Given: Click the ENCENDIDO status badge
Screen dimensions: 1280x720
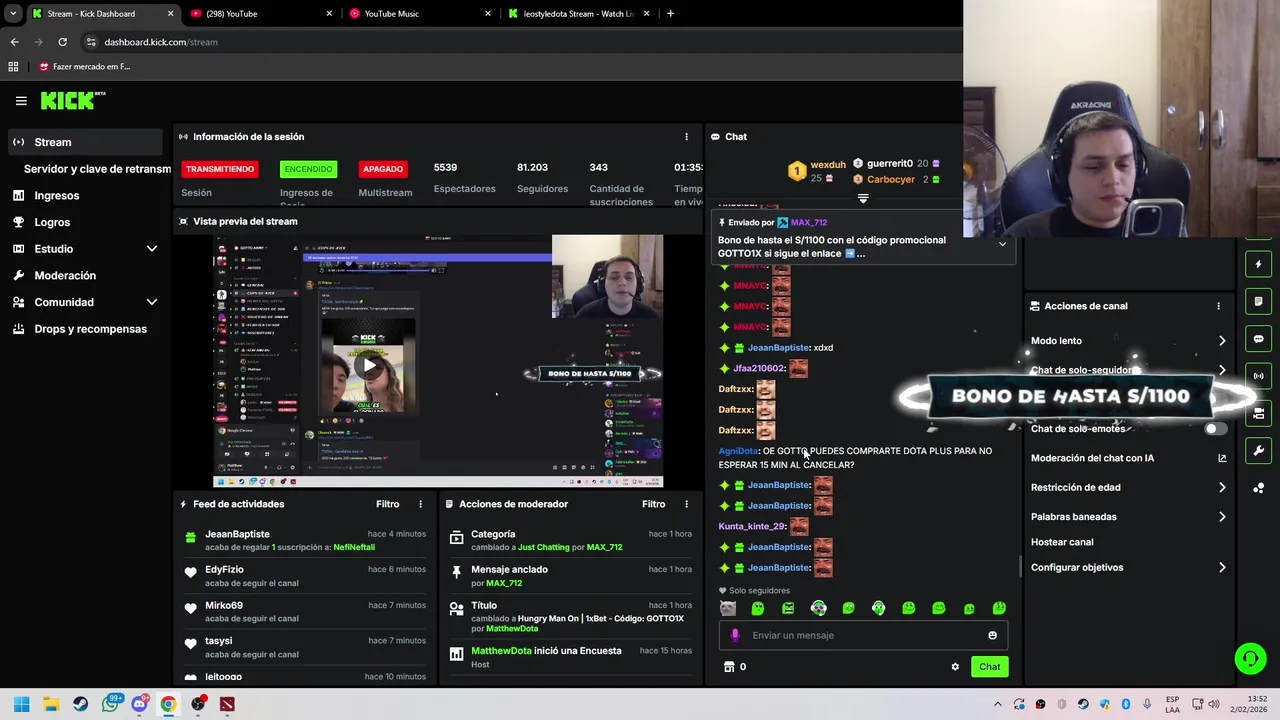Looking at the screenshot, I should (308, 169).
